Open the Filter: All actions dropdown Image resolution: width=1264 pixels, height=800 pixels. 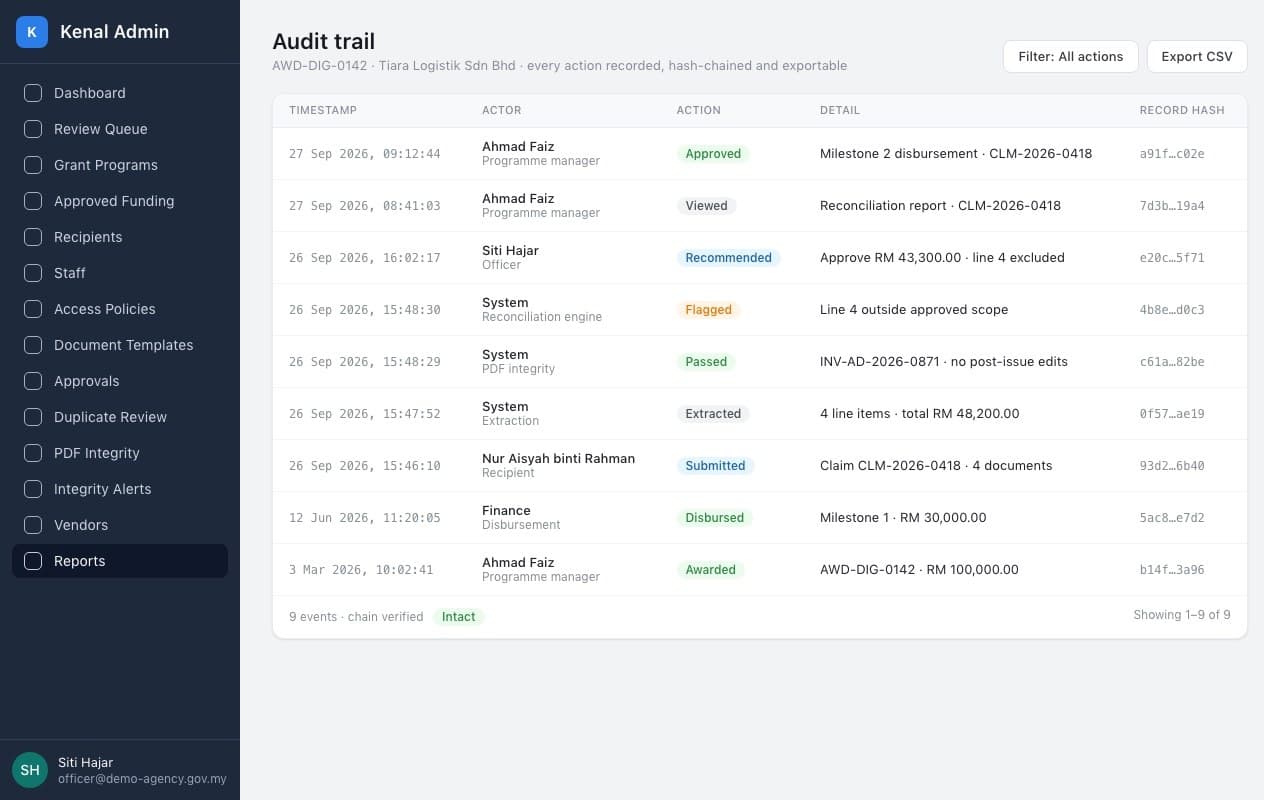pyautogui.click(x=1071, y=57)
